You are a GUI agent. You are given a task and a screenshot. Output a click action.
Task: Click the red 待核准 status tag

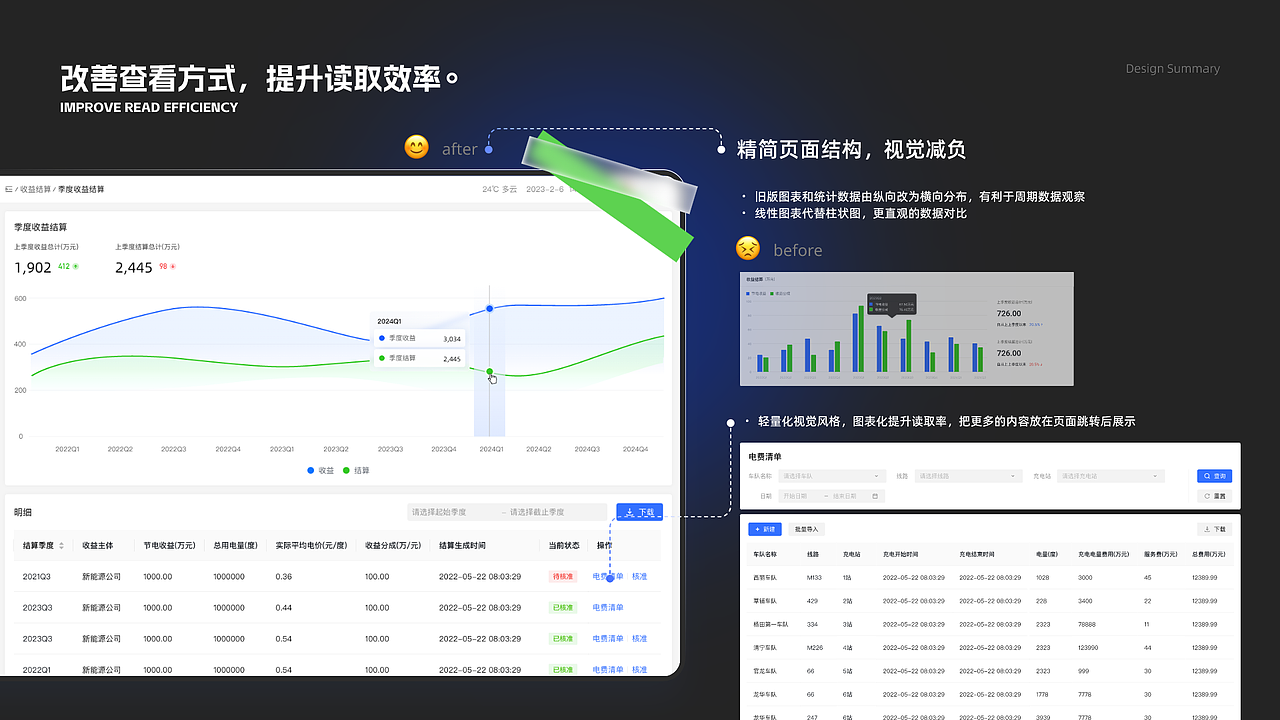point(564,577)
